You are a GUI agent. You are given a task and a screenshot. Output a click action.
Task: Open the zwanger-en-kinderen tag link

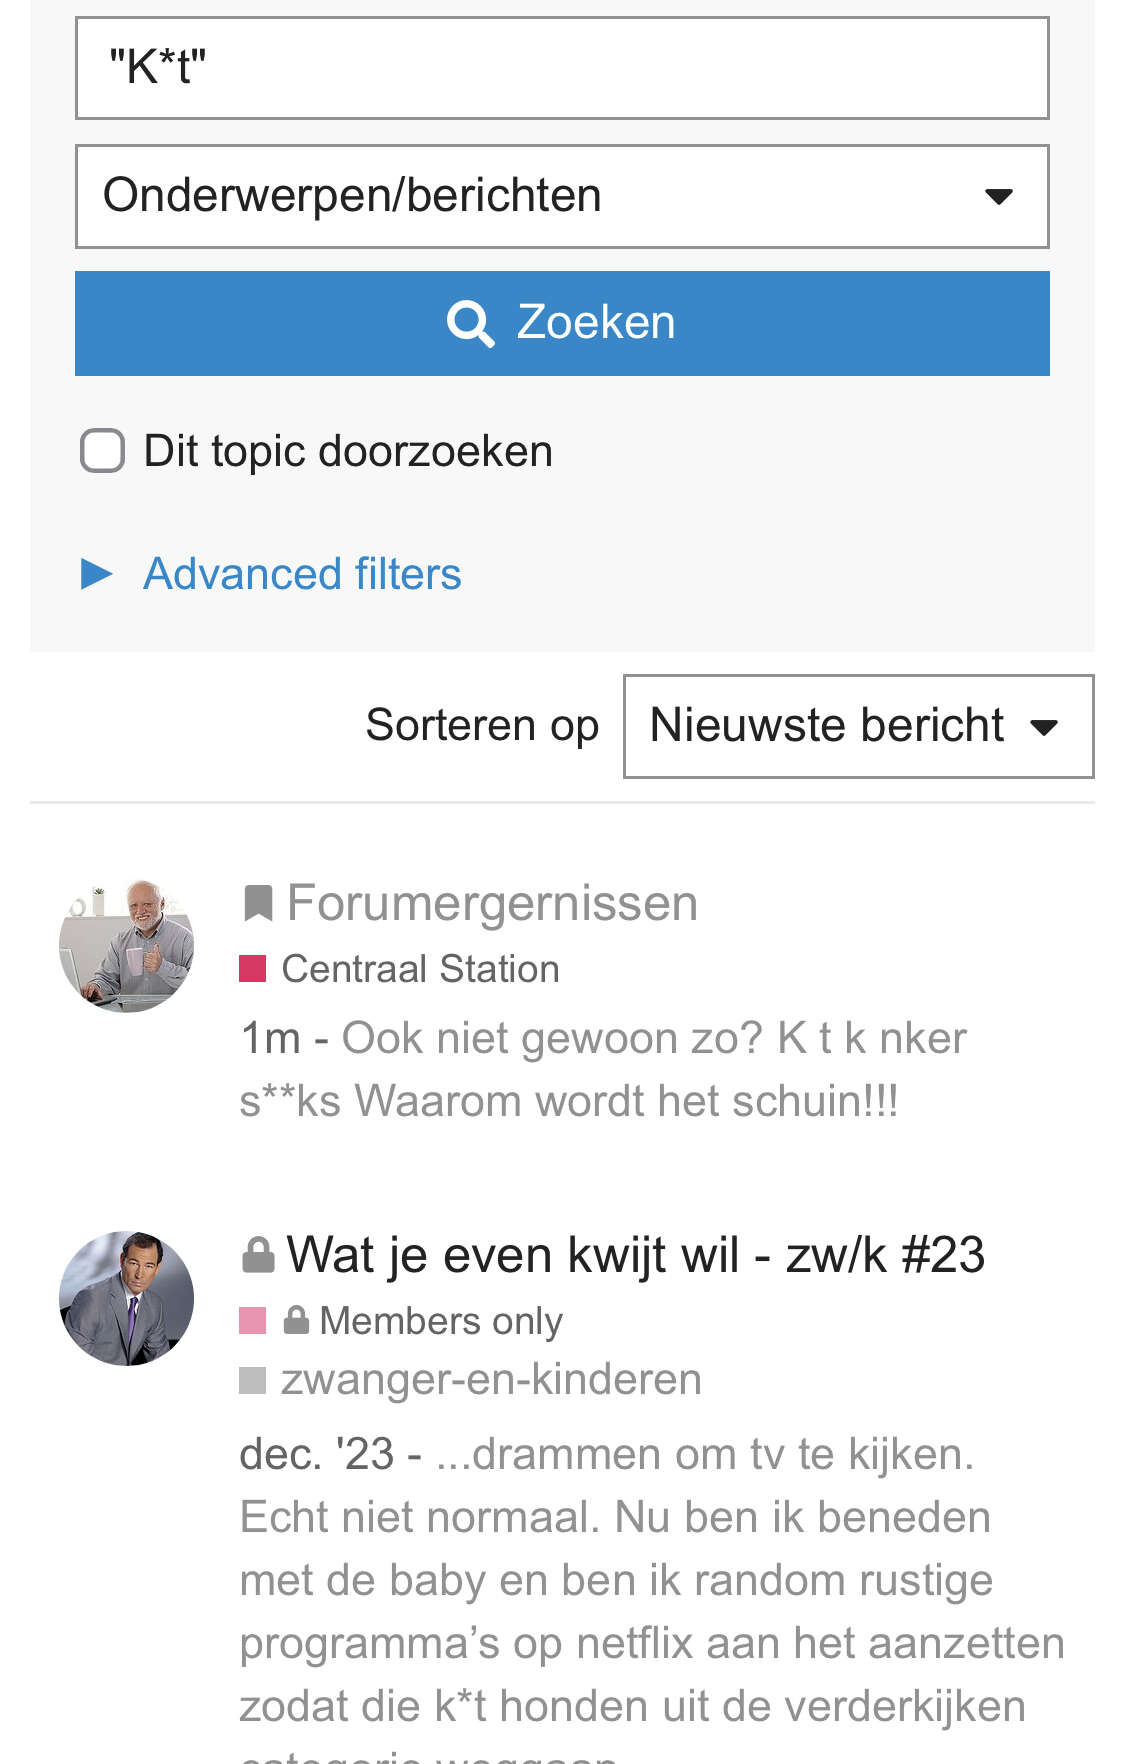pos(491,1380)
